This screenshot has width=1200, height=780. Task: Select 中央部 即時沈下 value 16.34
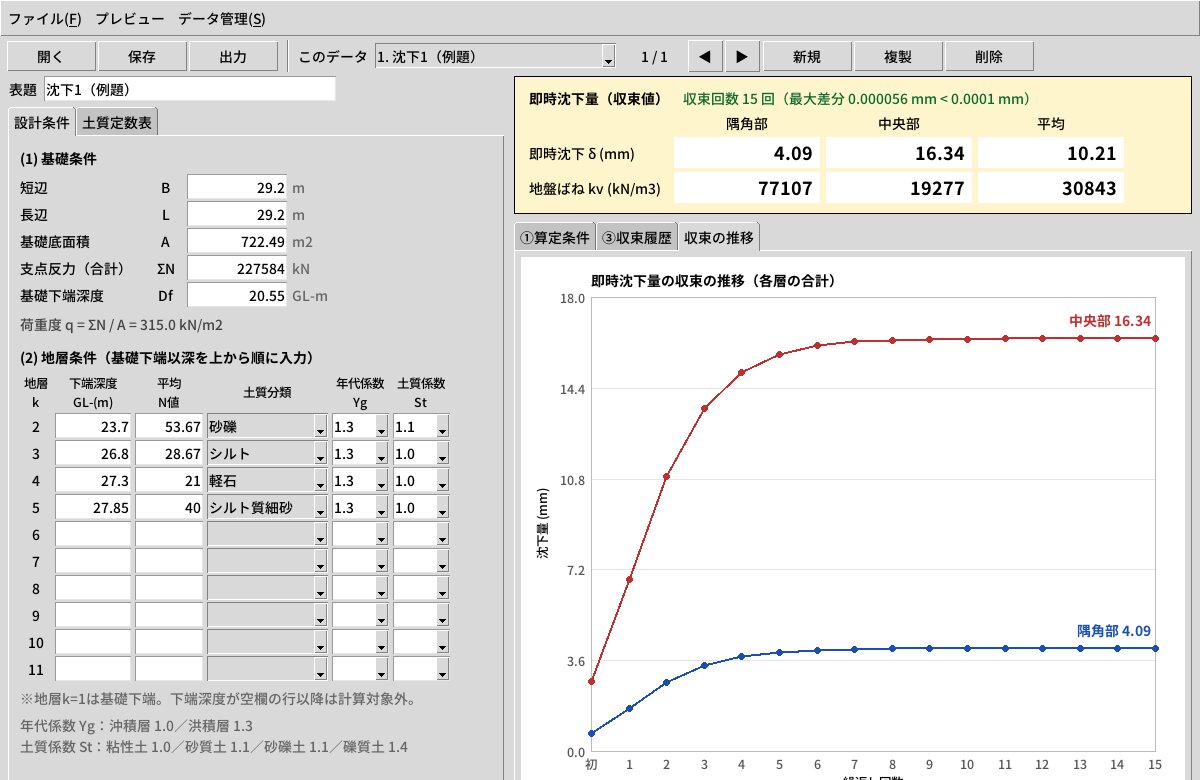point(899,153)
